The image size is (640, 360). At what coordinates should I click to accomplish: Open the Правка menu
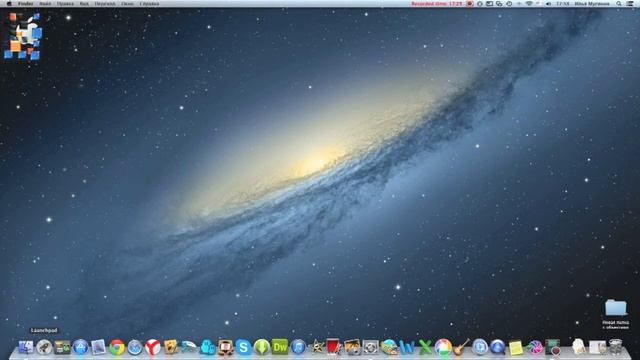65,4
